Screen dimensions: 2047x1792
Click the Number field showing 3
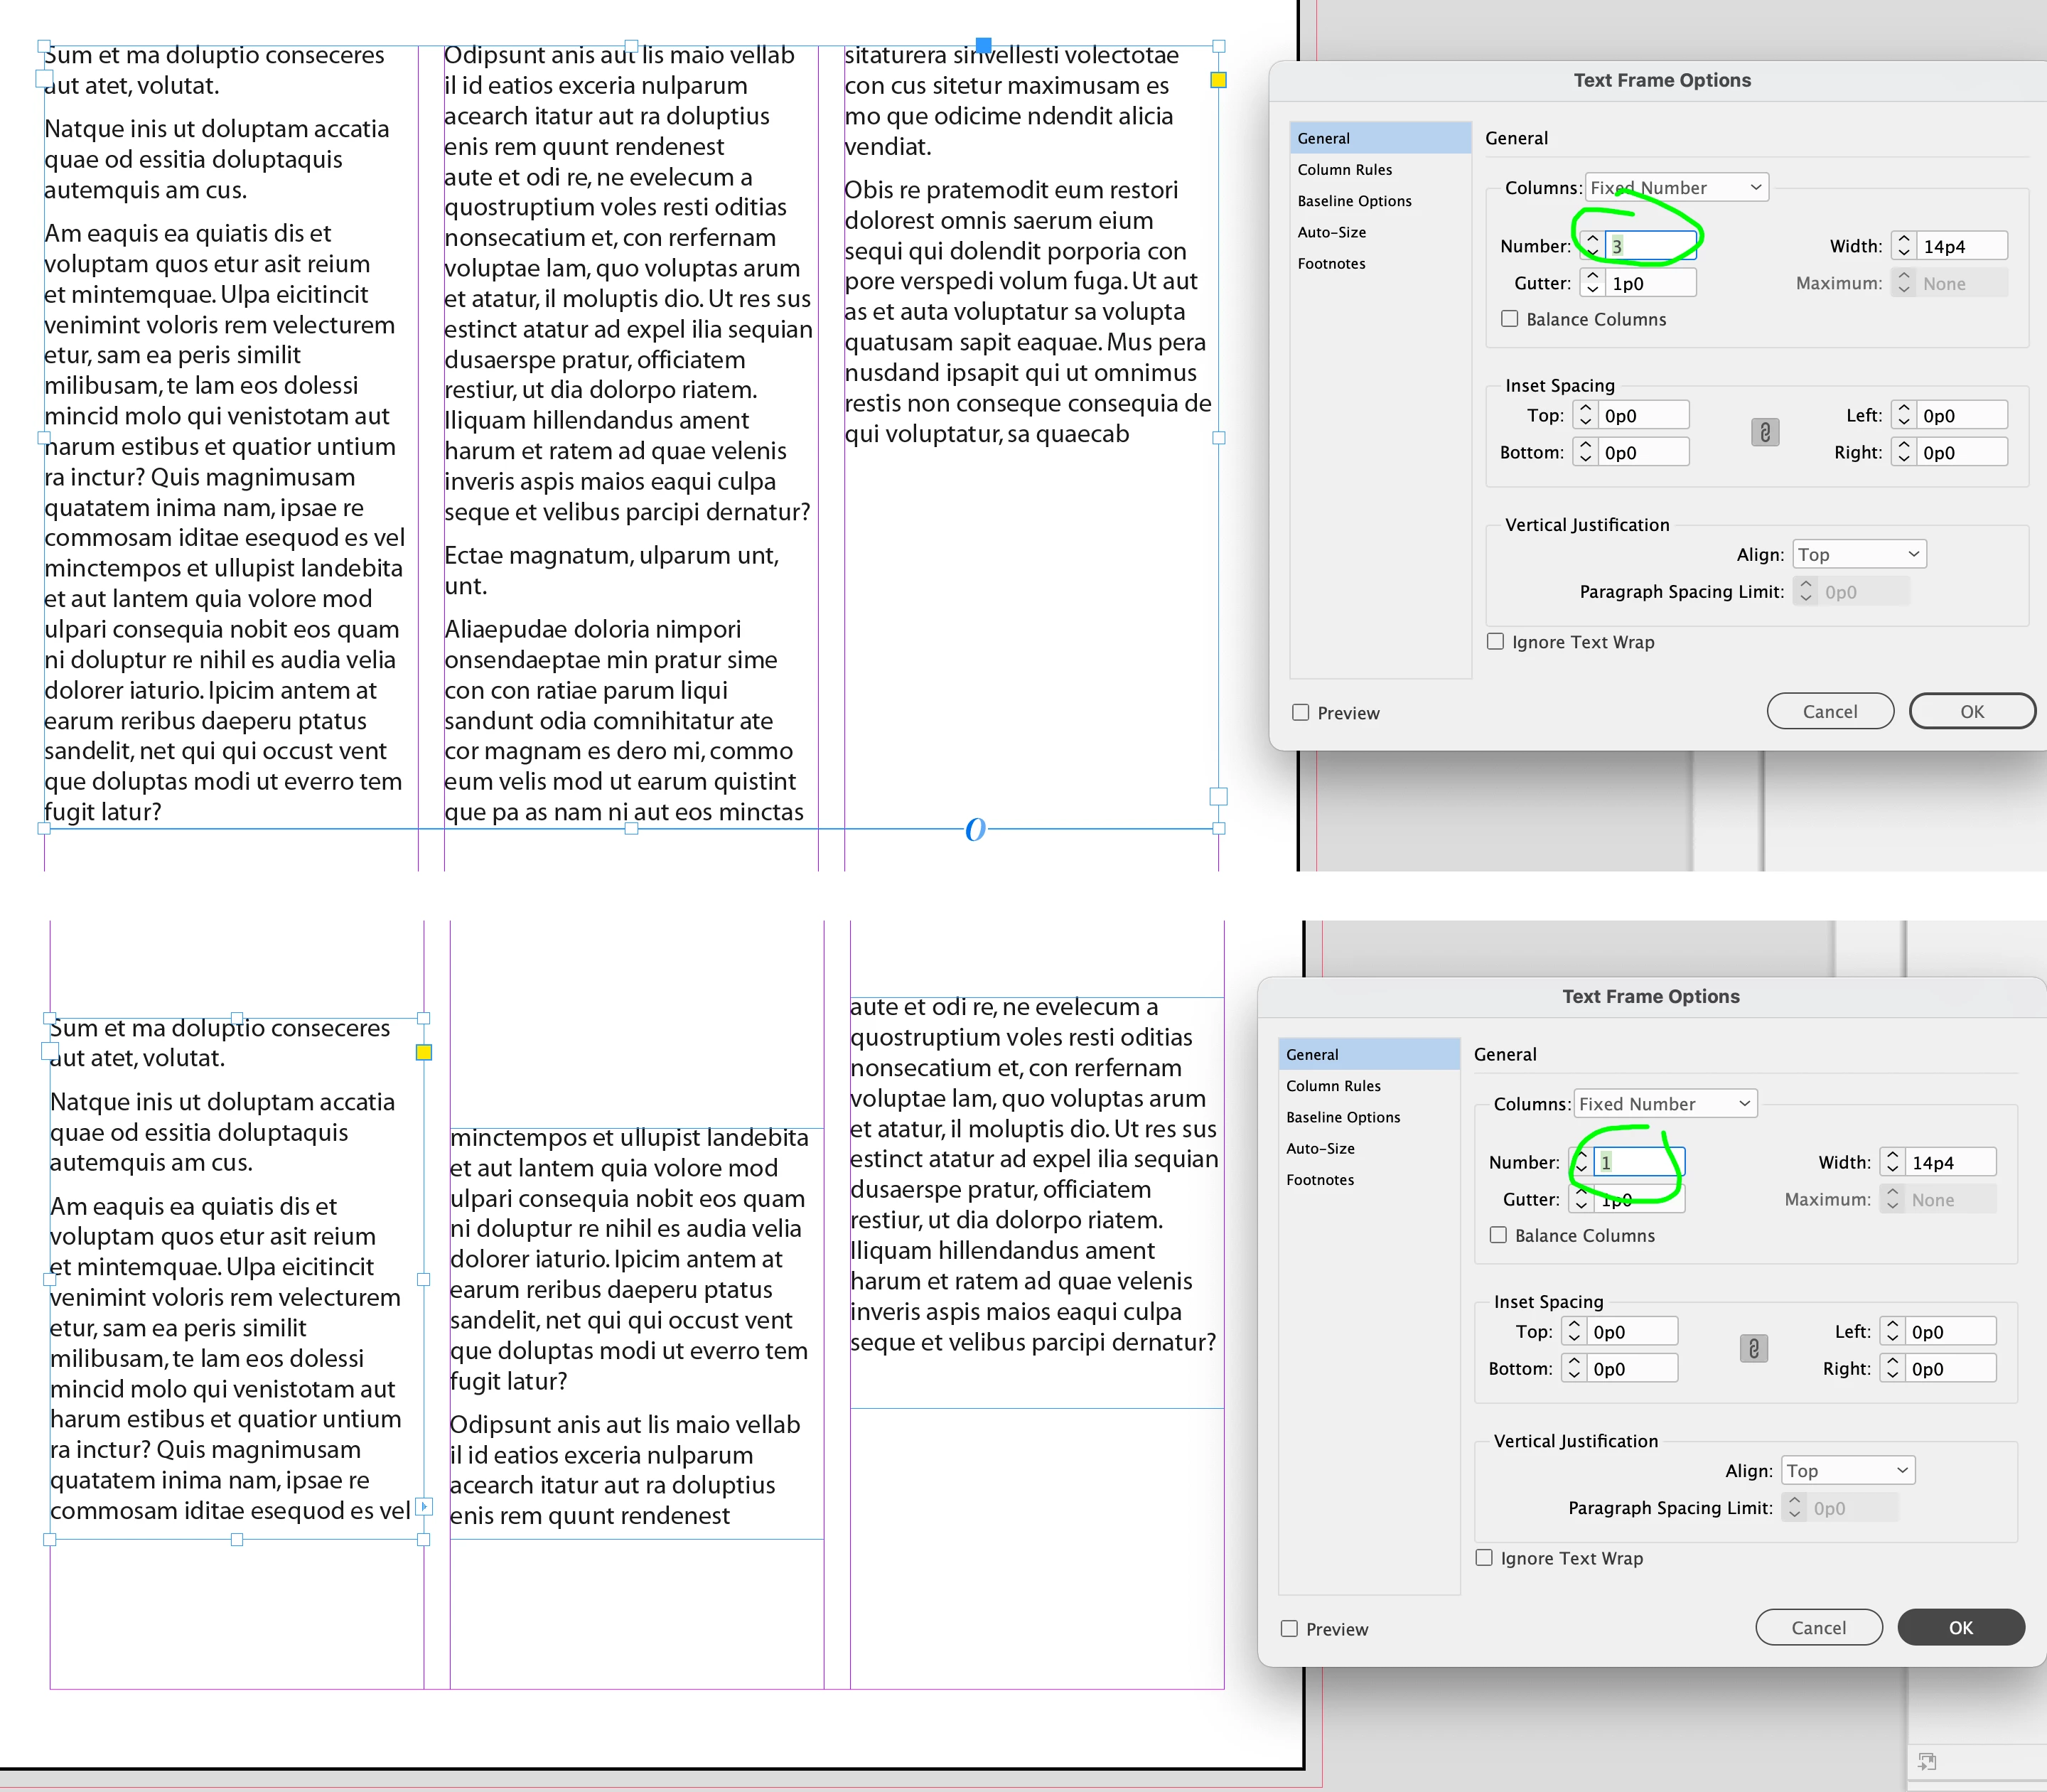point(1650,246)
